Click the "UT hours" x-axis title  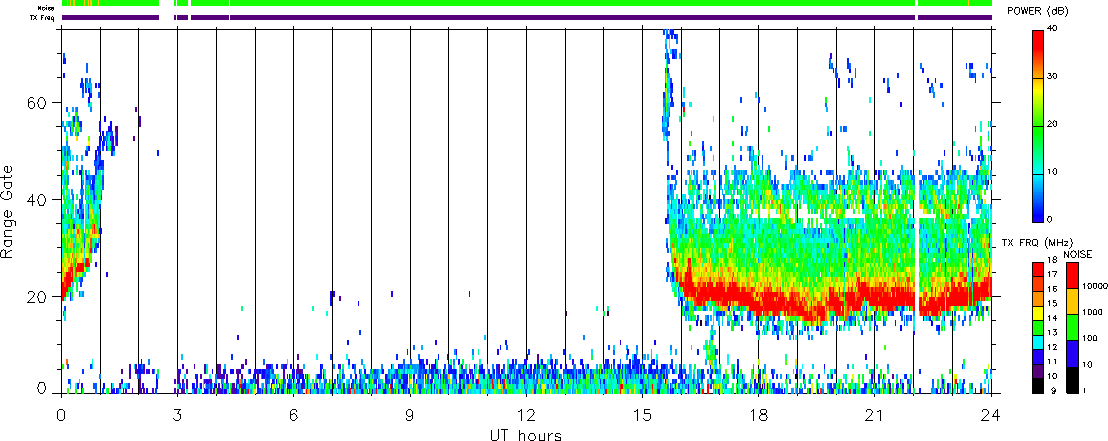(526, 434)
